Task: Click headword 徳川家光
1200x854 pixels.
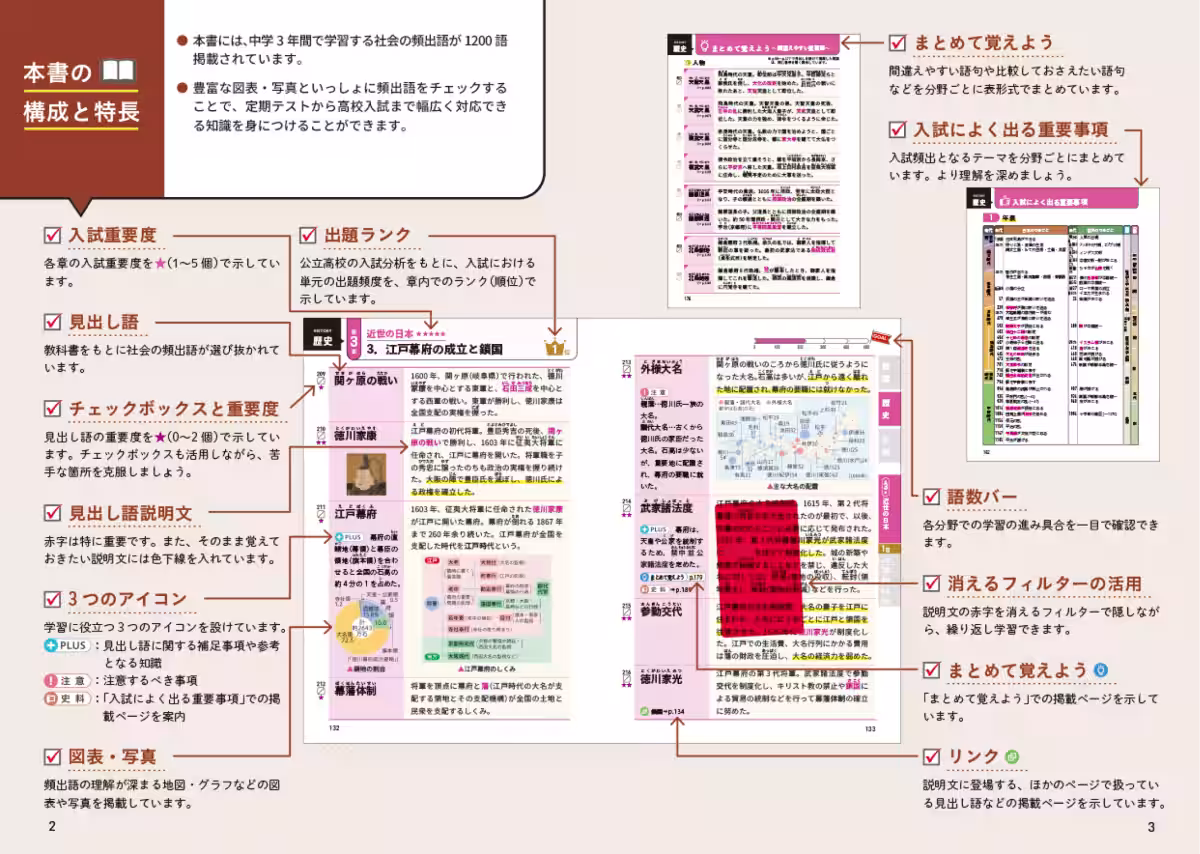Action: [x=662, y=680]
